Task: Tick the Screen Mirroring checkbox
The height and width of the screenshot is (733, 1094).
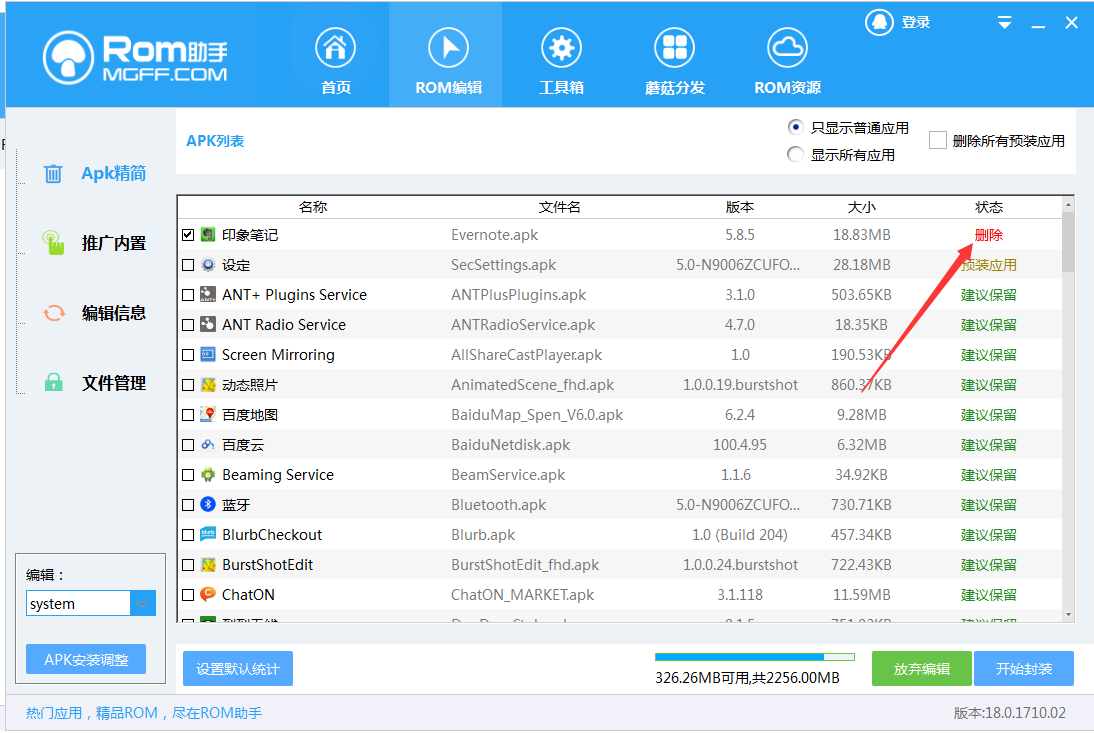Action: [x=188, y=355]
